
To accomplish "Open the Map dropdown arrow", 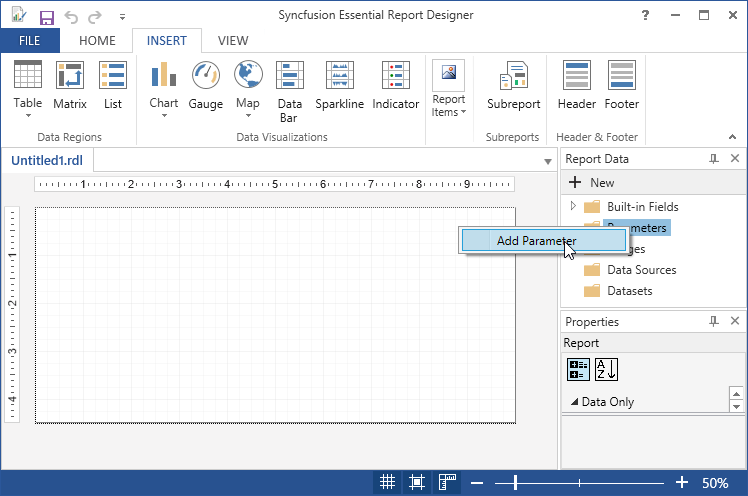I will pos(248,116).
